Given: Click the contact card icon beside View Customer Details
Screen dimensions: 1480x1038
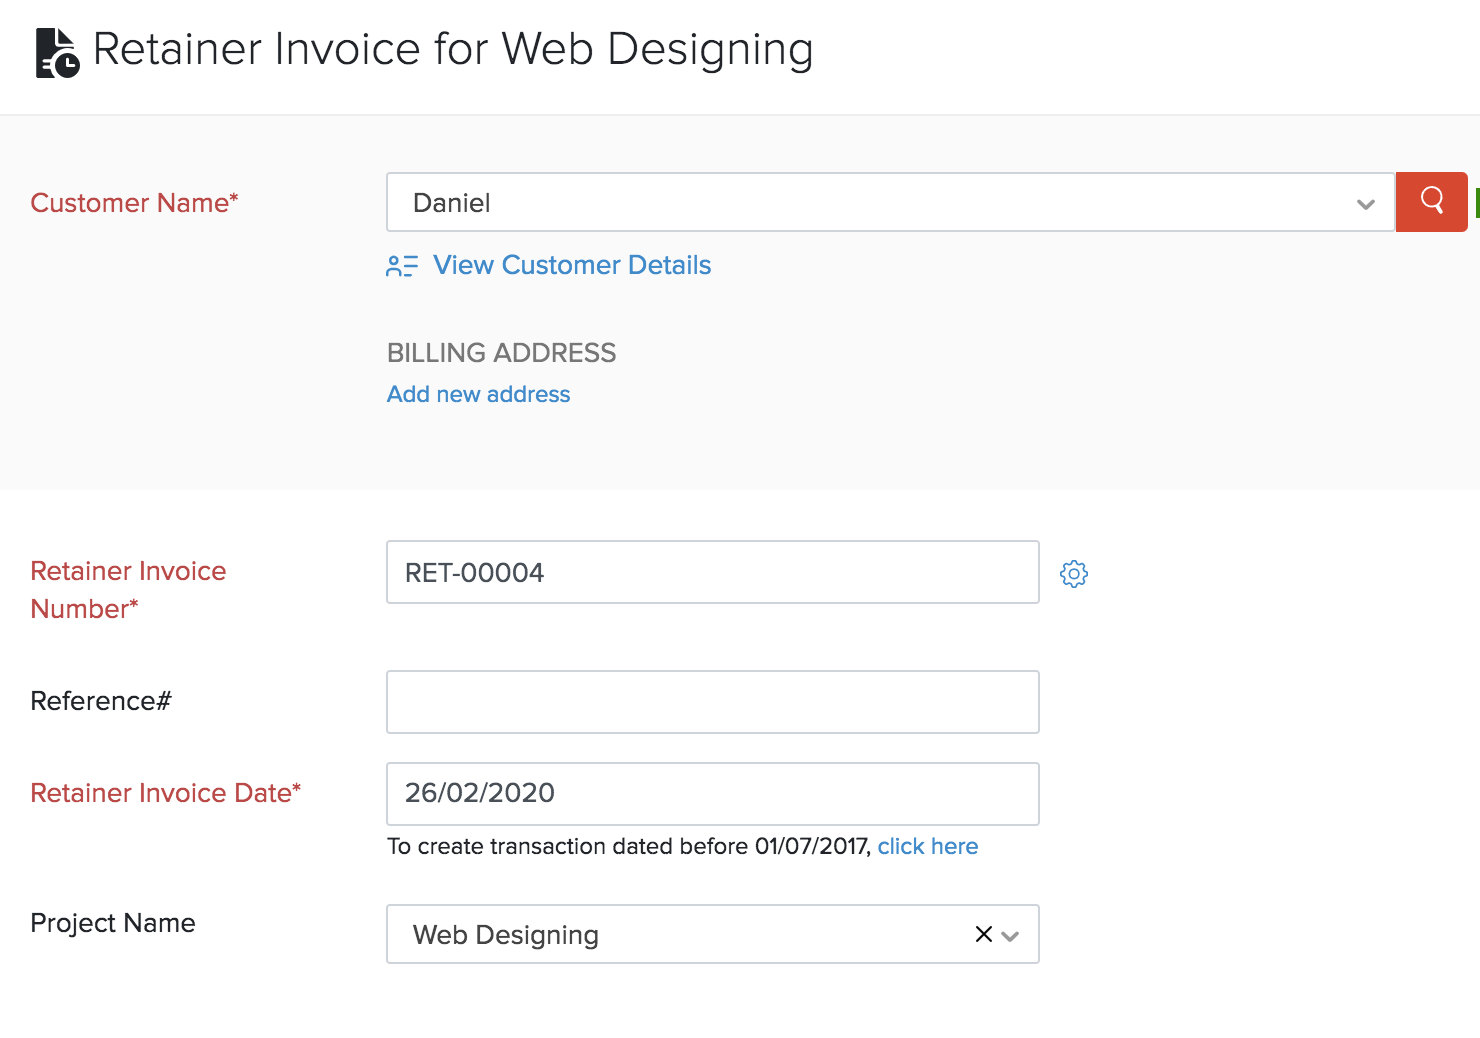Looking at the screenshot, I should 402,265.
